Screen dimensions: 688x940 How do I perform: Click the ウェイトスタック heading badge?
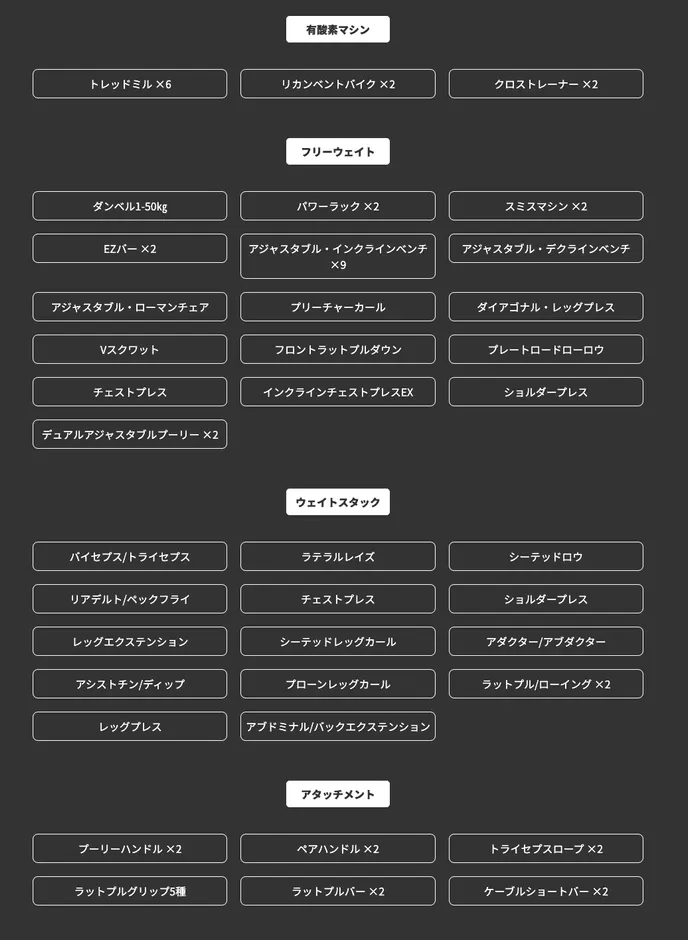tap(337, 502)
